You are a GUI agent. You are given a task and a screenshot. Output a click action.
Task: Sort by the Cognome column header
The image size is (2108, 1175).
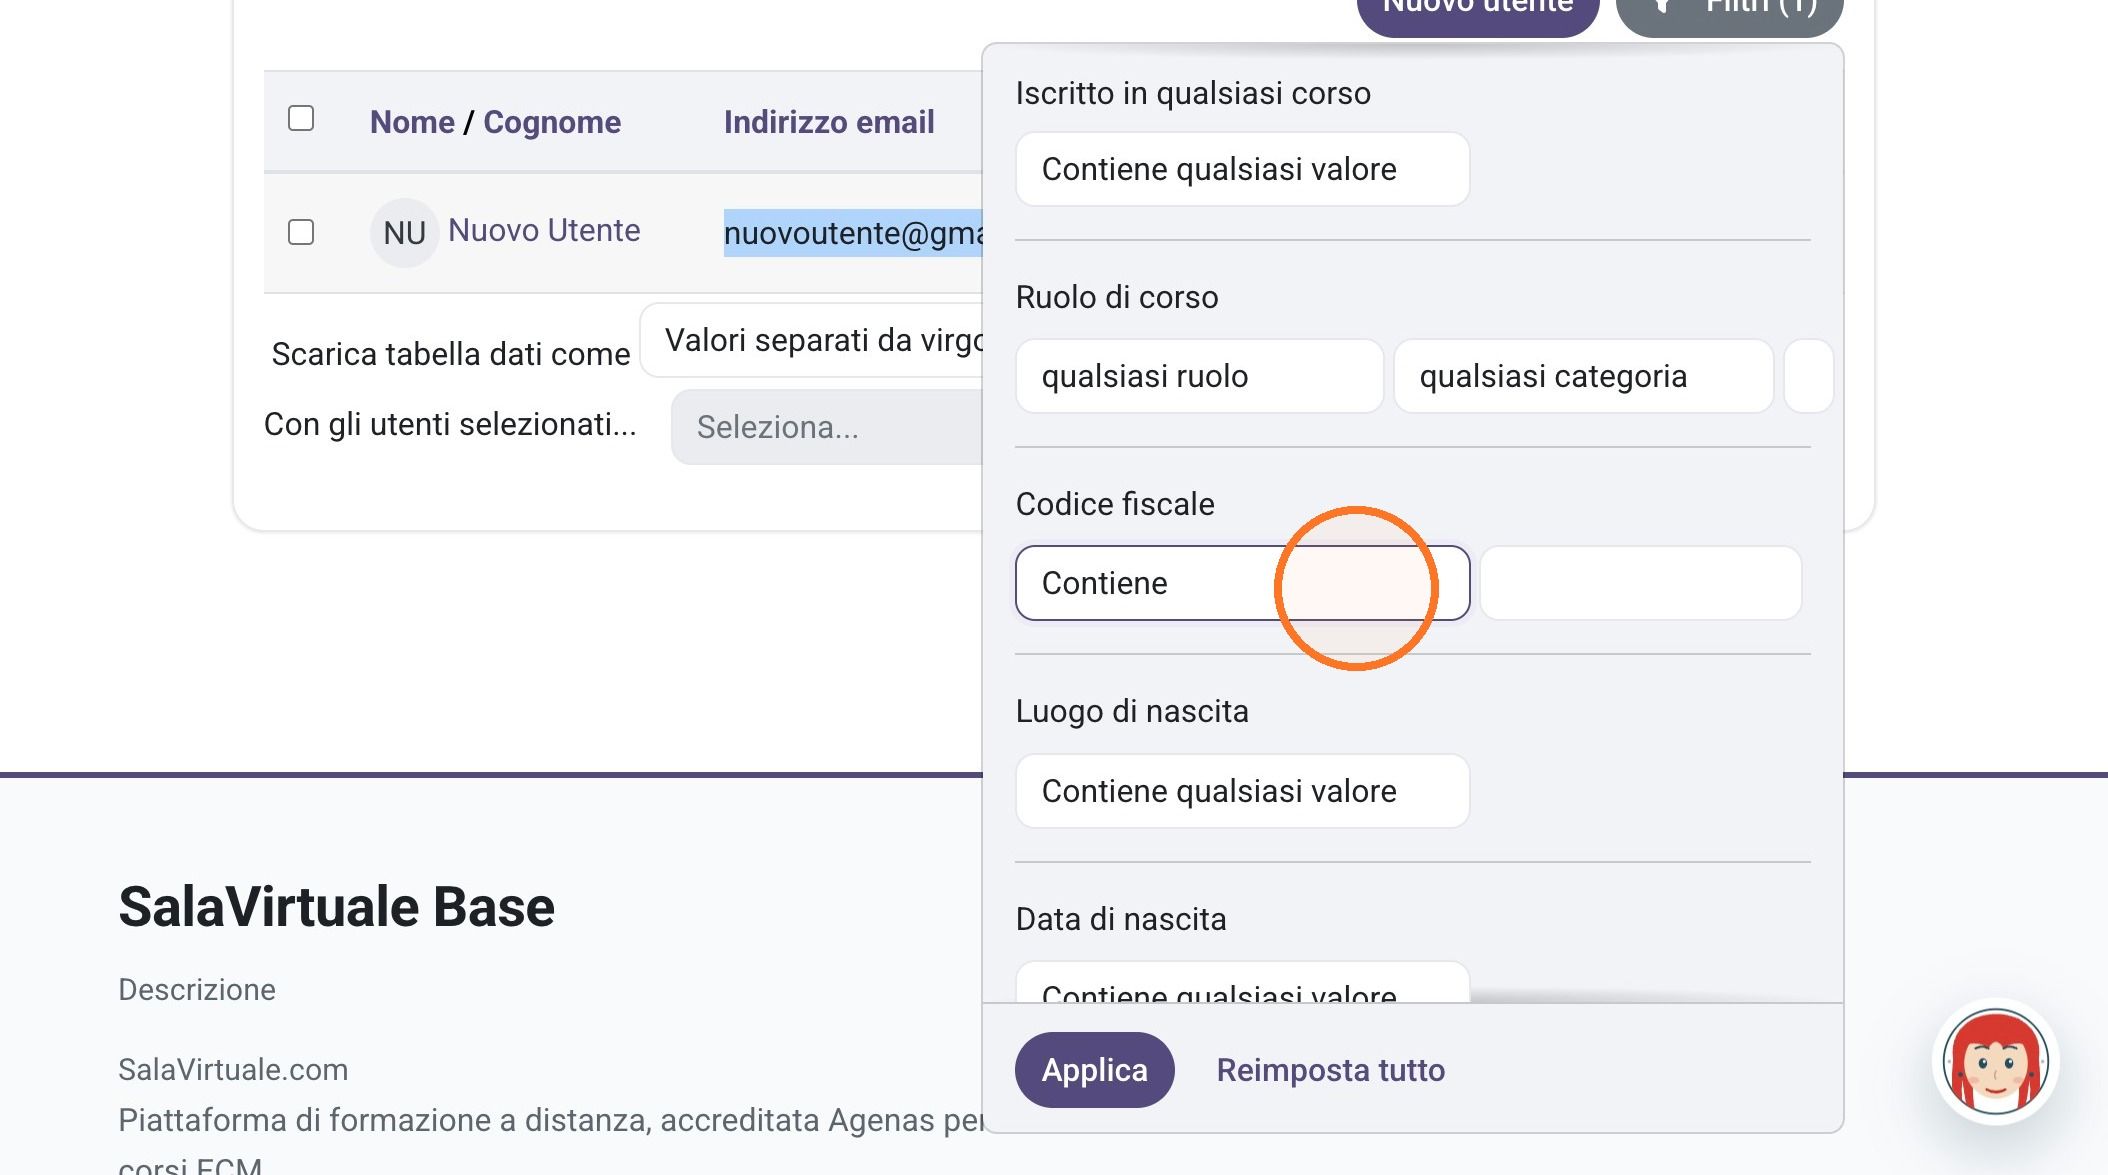(x=552, y=122)
